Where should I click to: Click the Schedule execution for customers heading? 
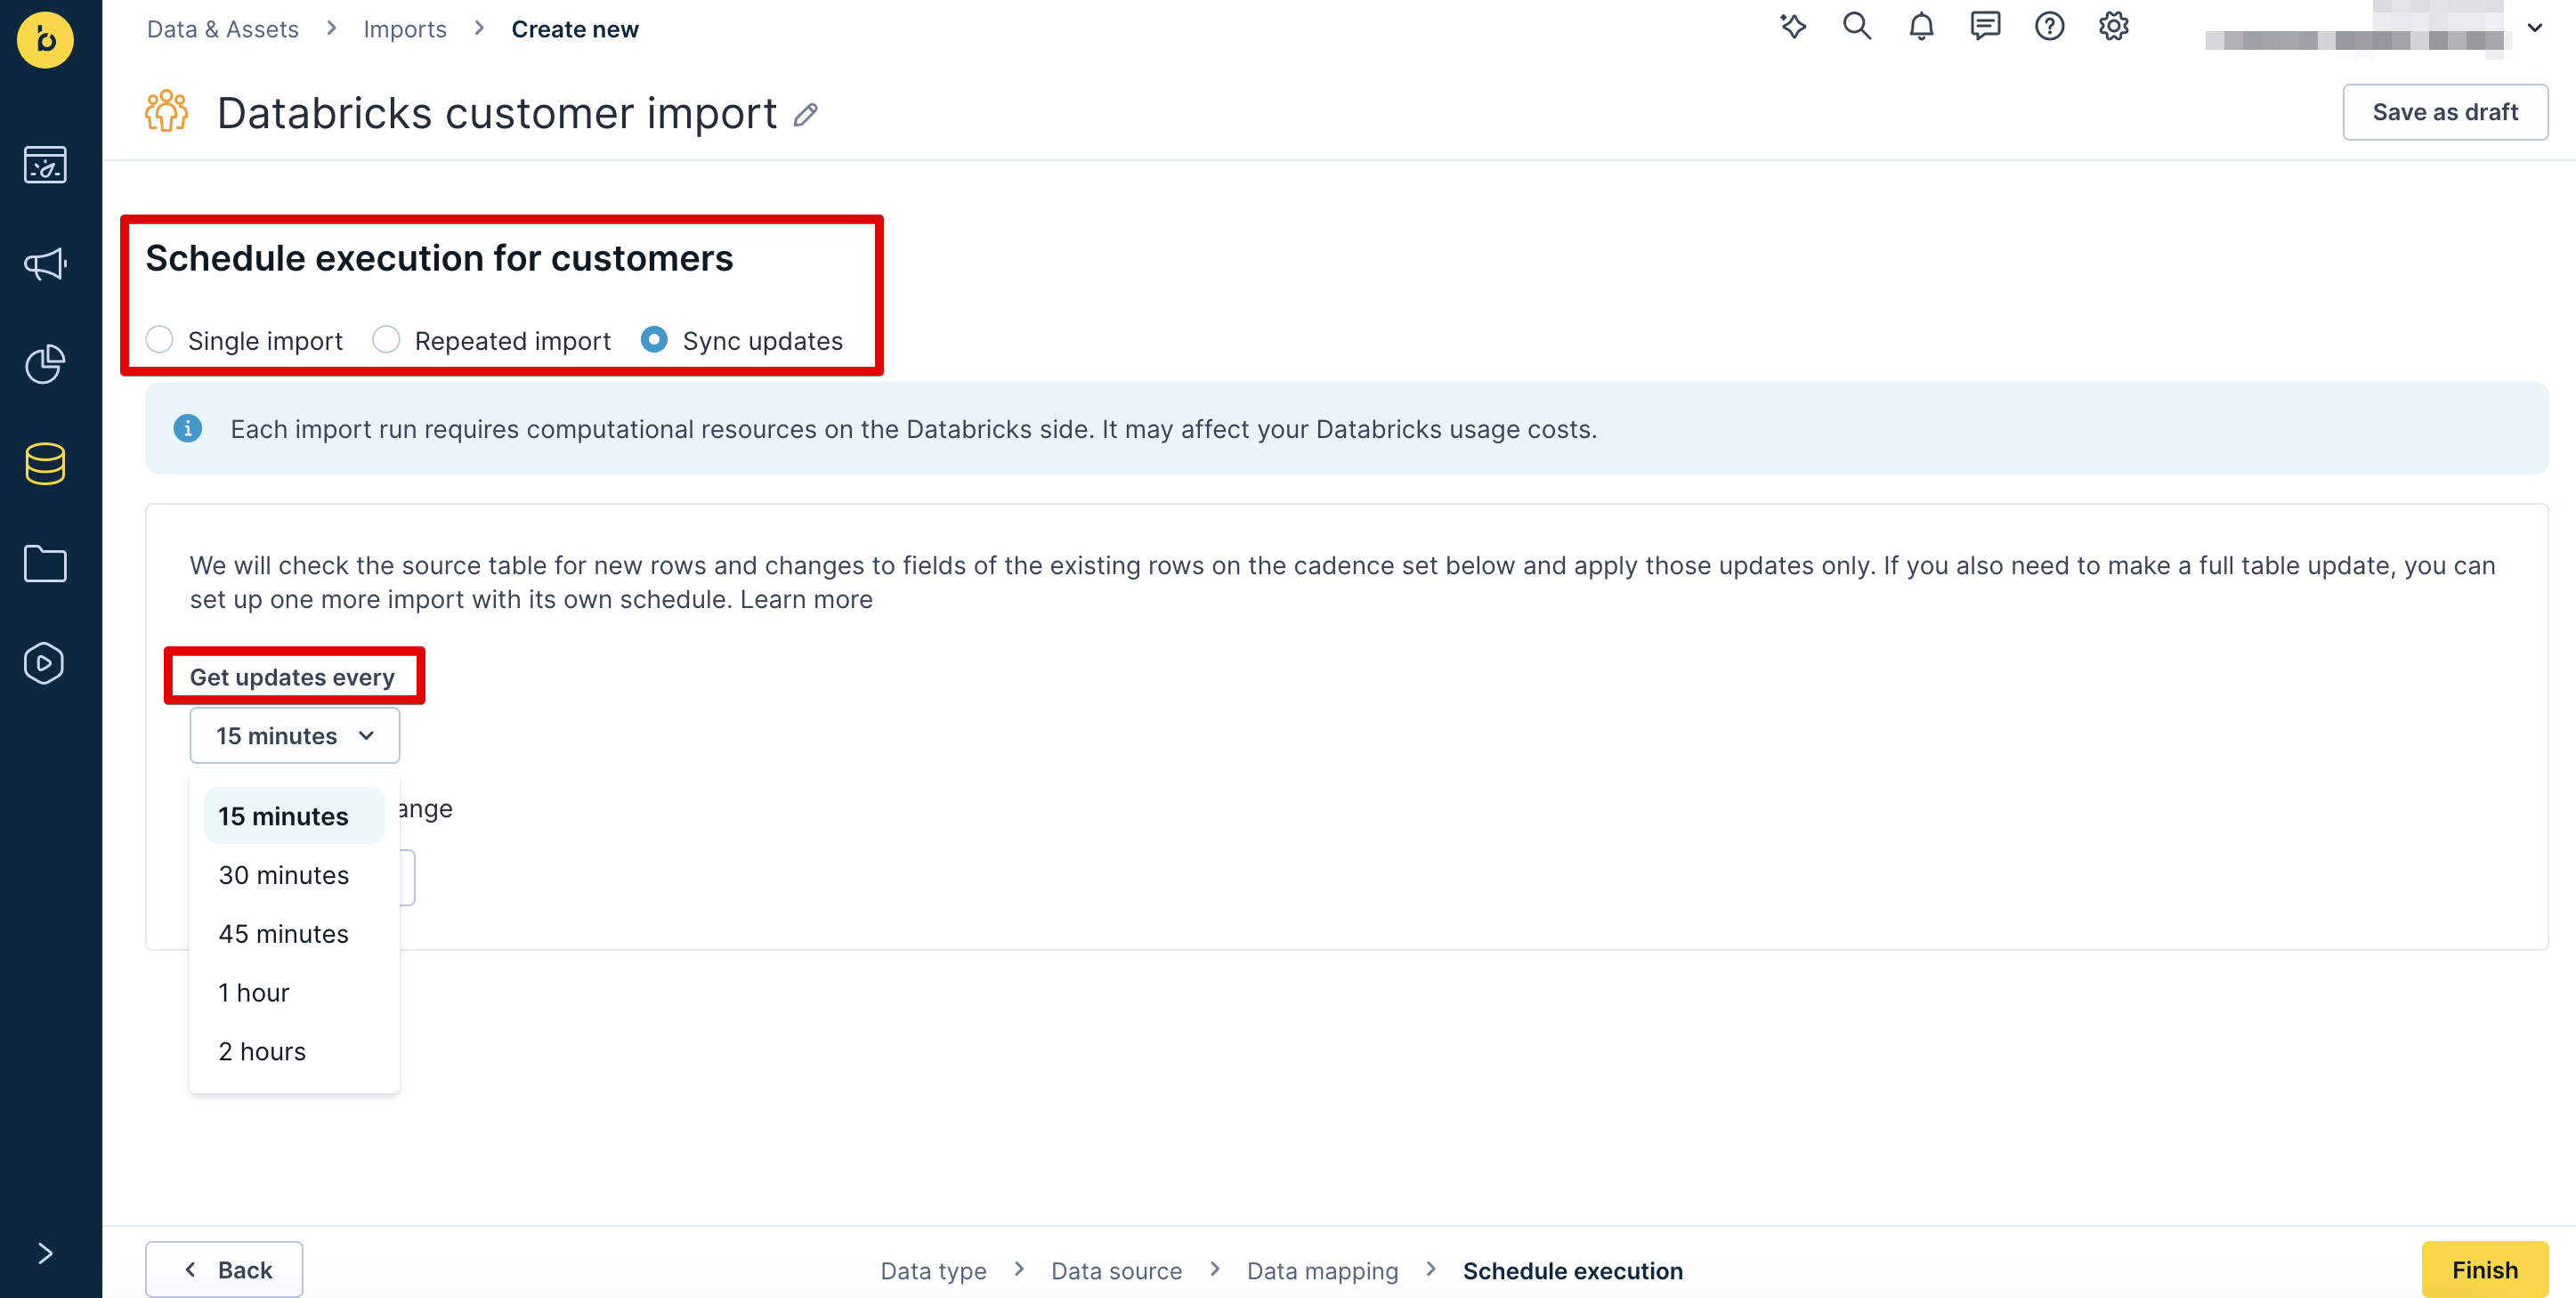coord(439,258)
